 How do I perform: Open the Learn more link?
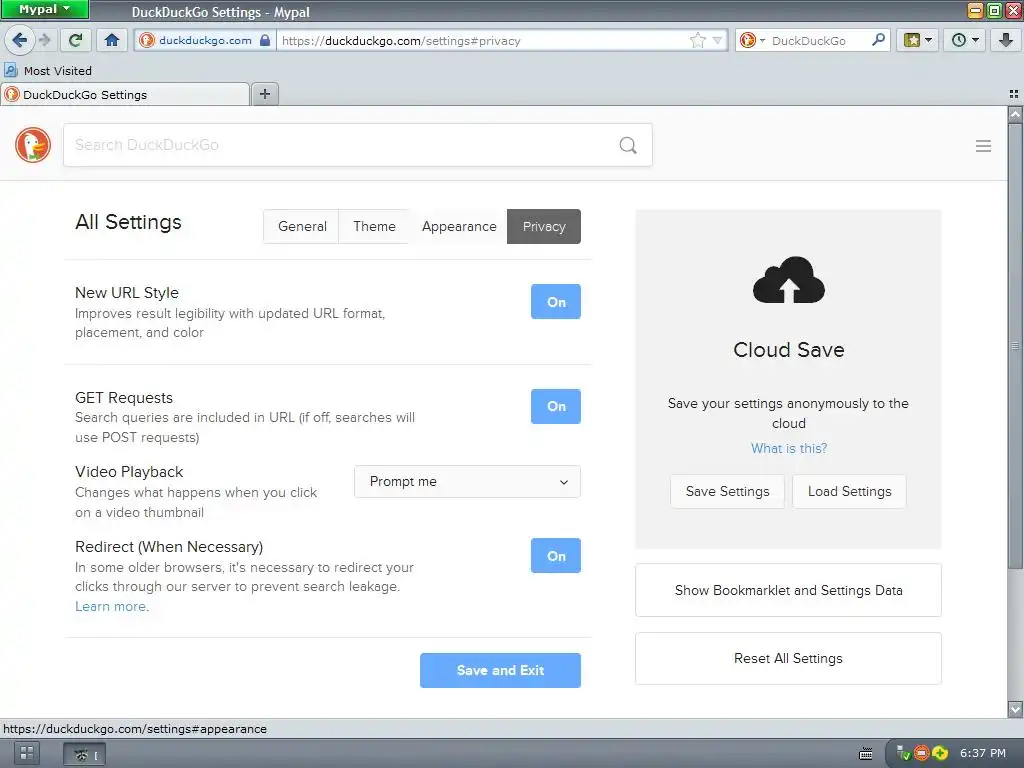pyautogui.click(x=112, y=606)
